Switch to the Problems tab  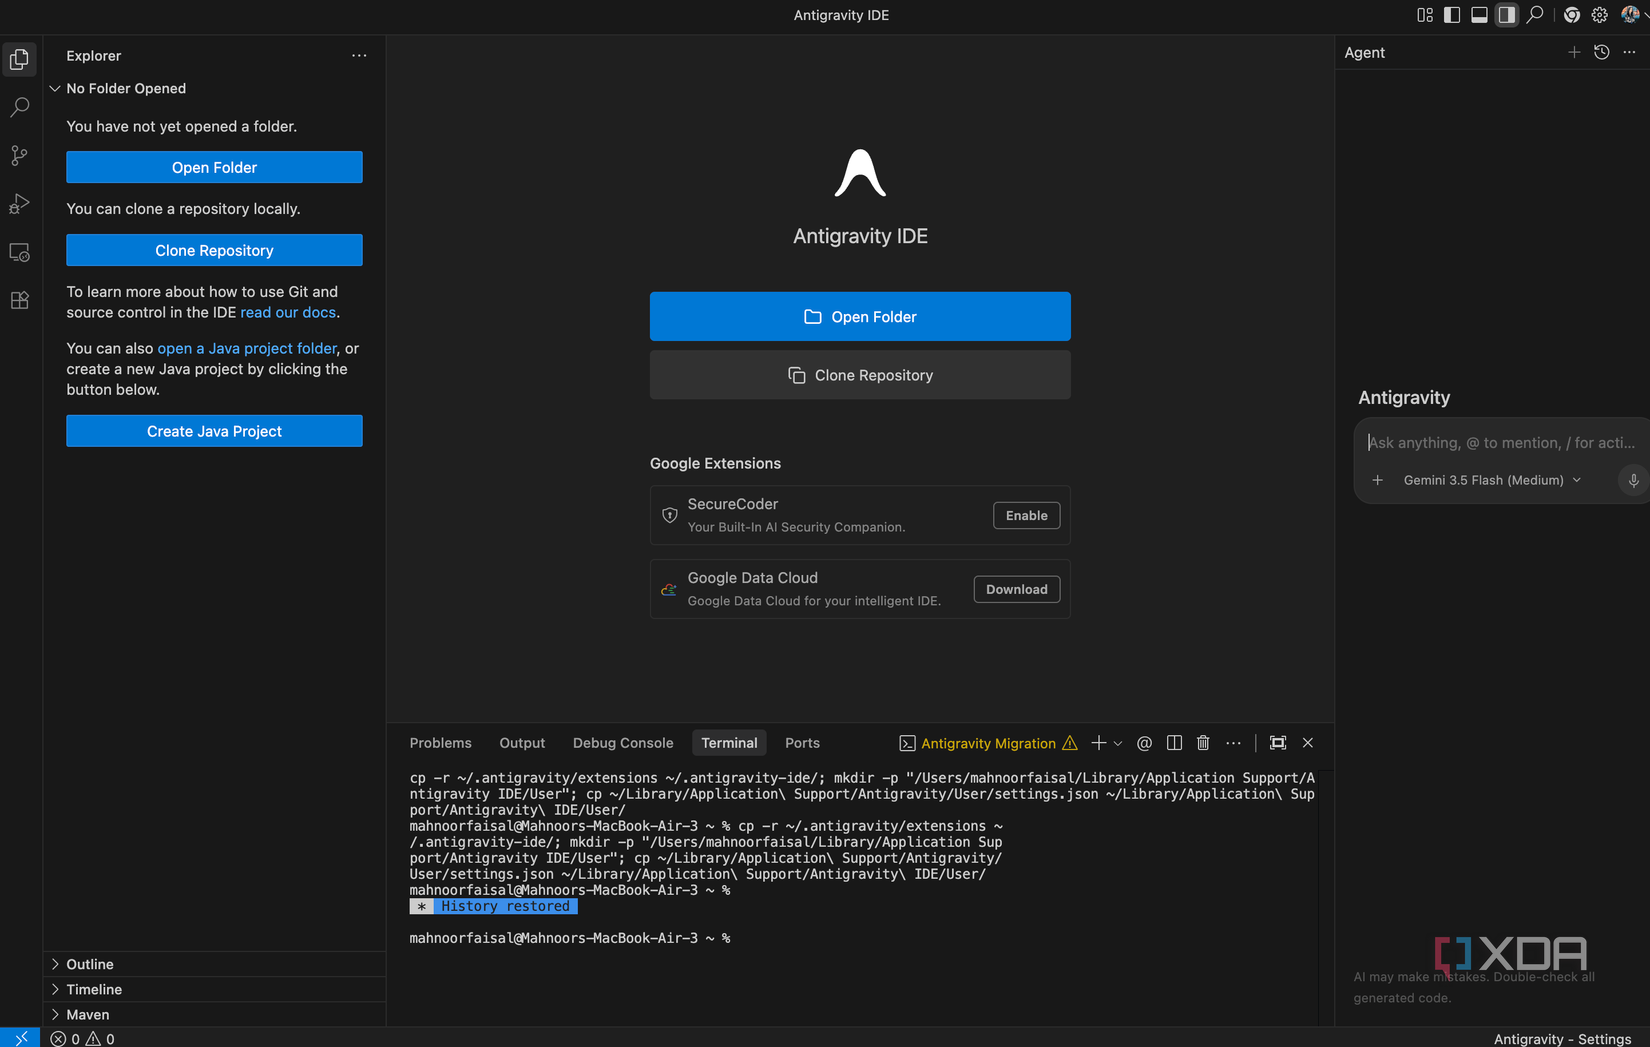440,743
